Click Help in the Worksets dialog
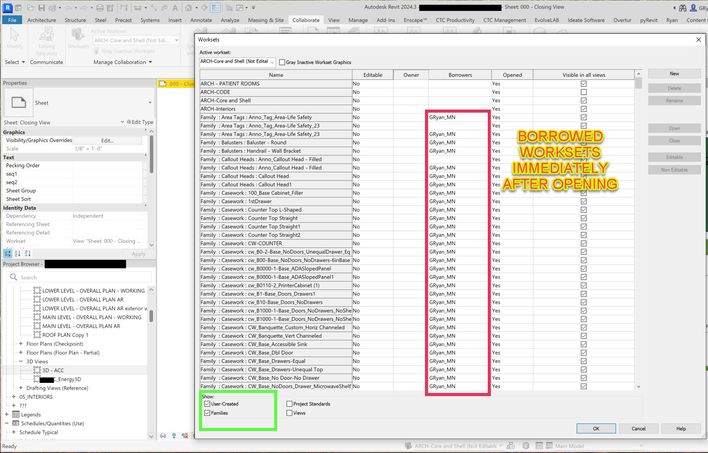 pos(680,428)
